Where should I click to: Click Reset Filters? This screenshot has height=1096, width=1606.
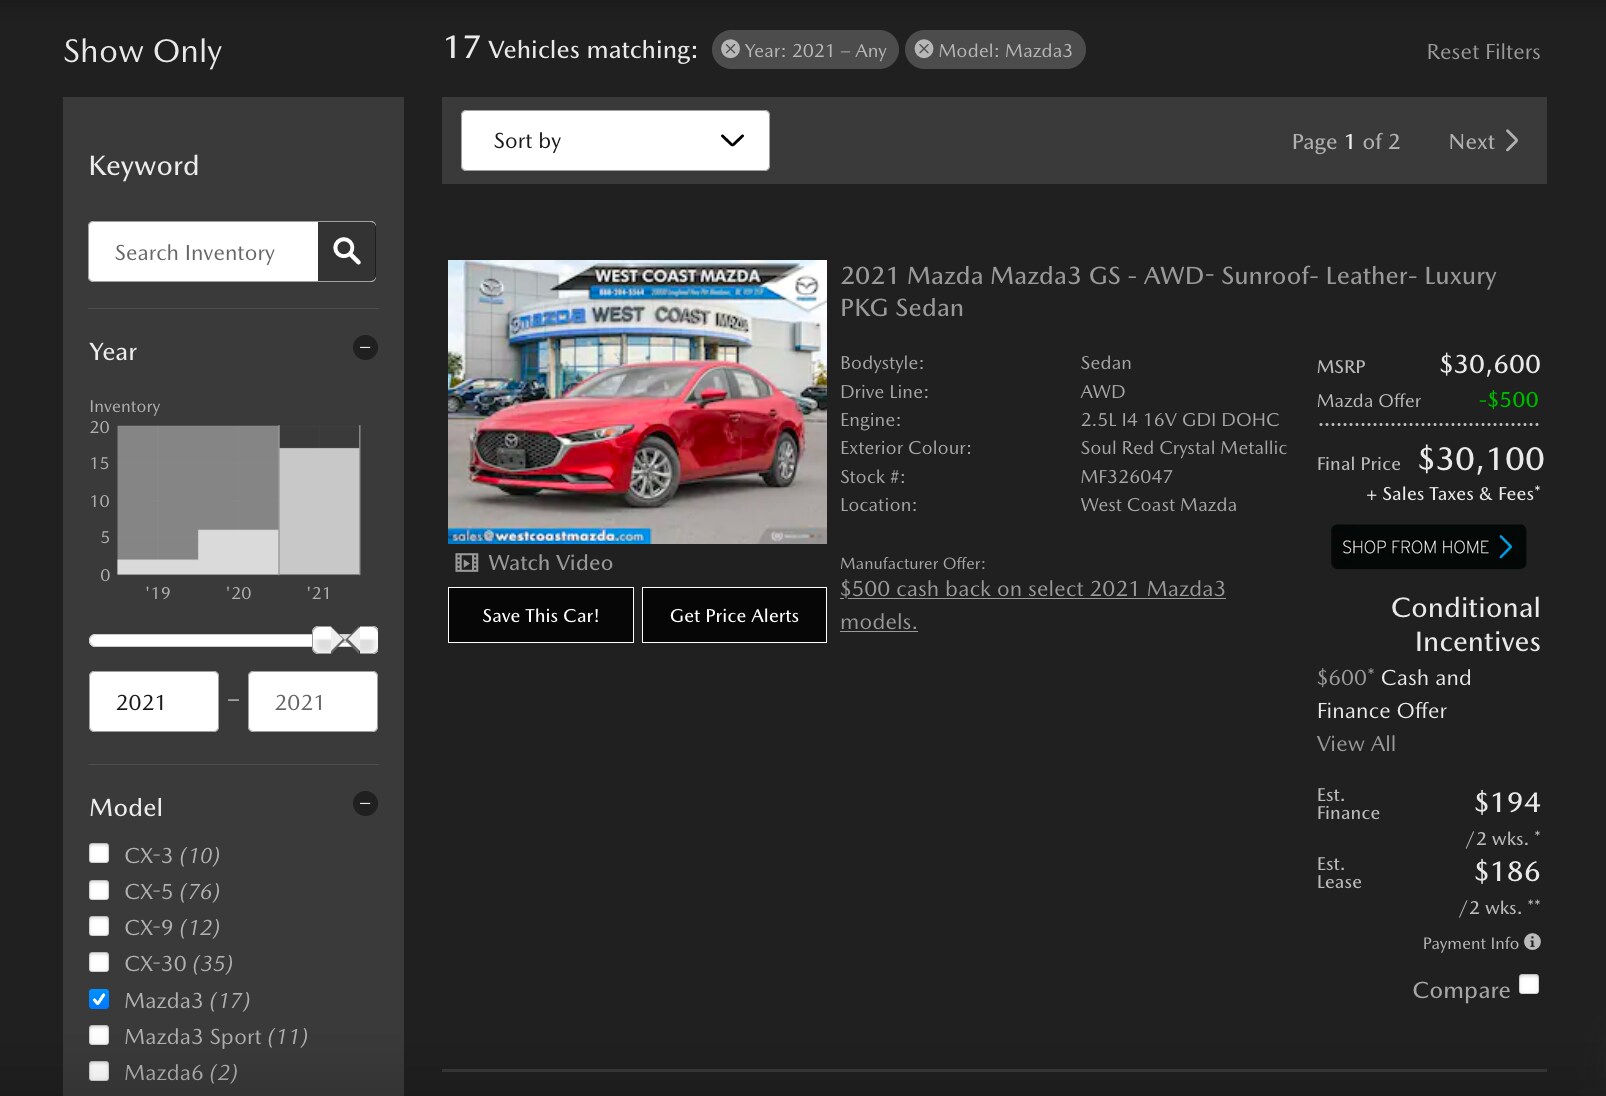pos(1483,51)
